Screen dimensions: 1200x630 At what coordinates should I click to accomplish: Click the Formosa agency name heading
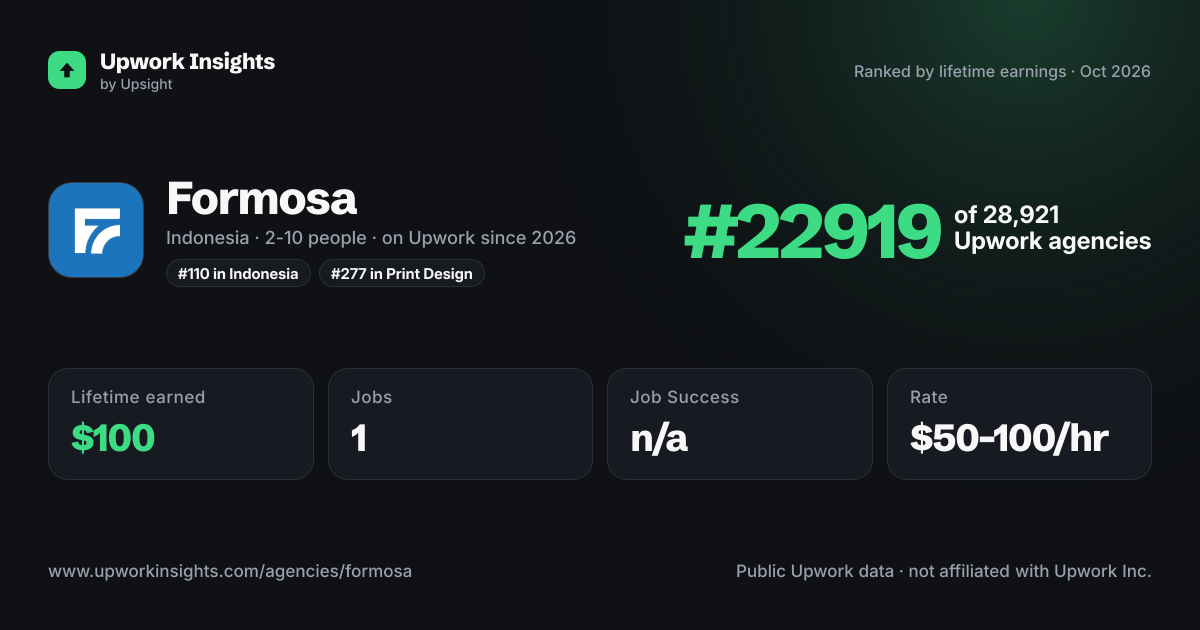pos(262,198)
